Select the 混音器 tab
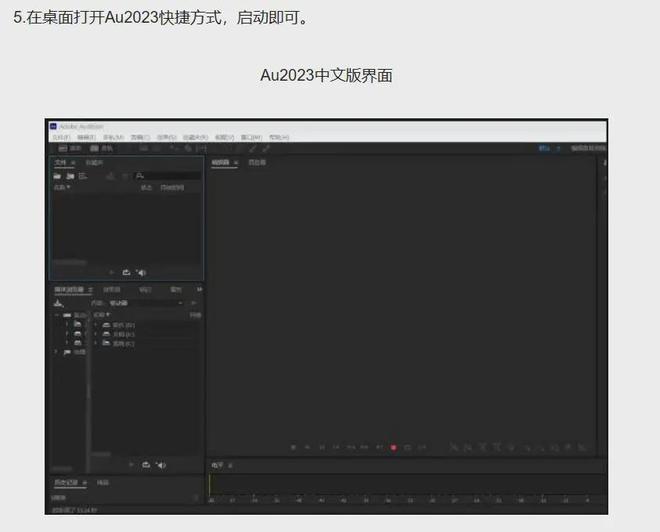This screenshot has height=532, width=660. click(257, 162)
